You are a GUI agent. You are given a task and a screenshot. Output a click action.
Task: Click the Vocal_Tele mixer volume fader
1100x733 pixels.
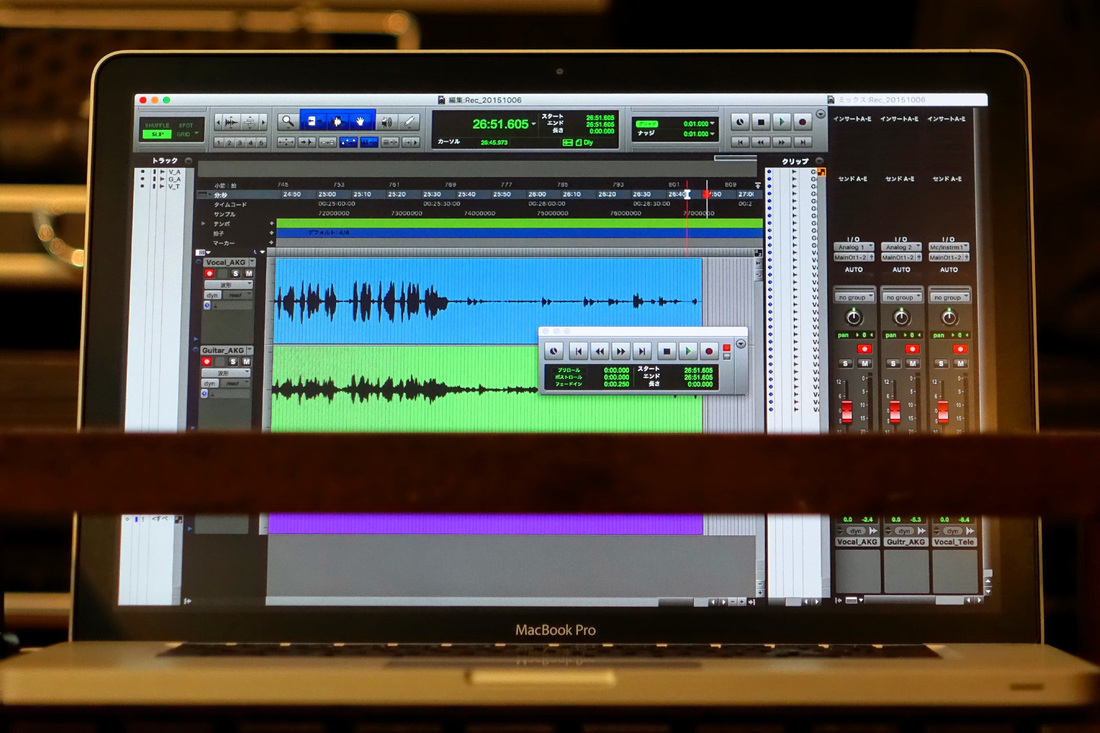tap(943, 411)
